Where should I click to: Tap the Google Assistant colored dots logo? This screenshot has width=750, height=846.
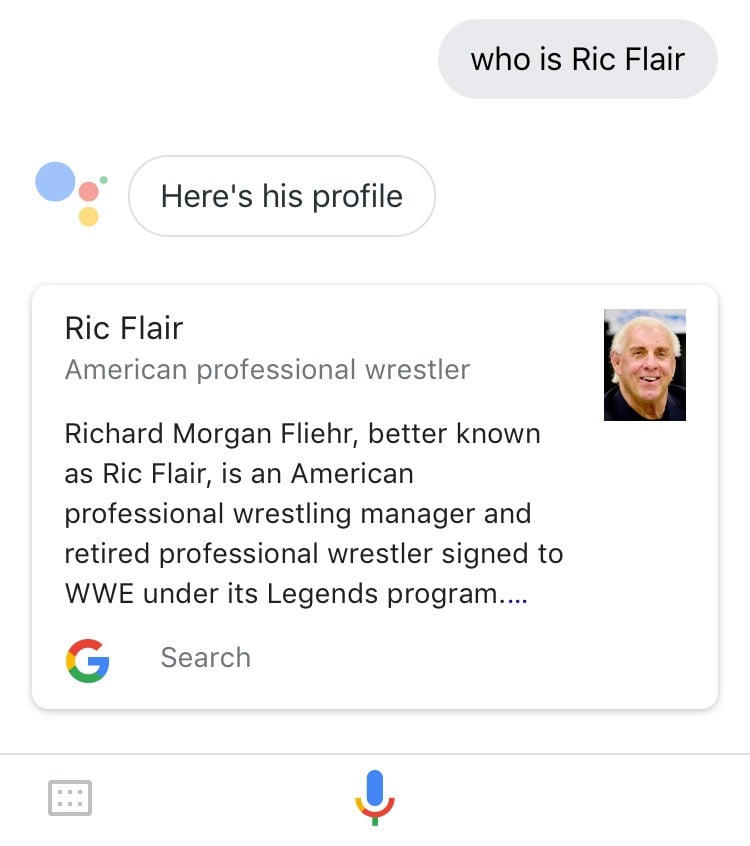(x=71, y=193)
